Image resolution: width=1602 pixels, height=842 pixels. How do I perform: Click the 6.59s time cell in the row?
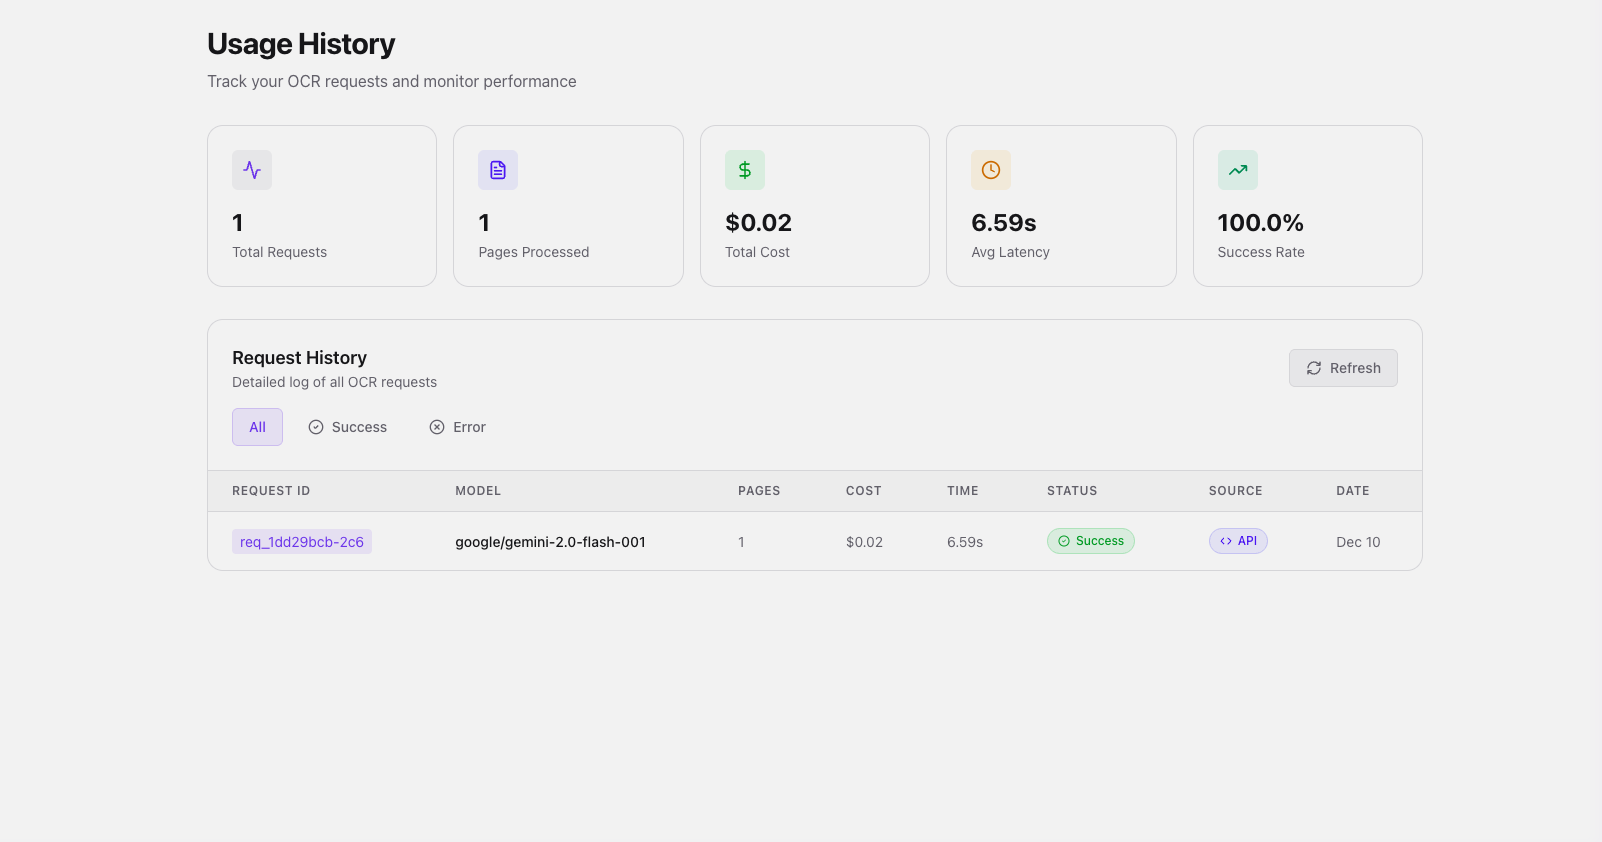965,542
